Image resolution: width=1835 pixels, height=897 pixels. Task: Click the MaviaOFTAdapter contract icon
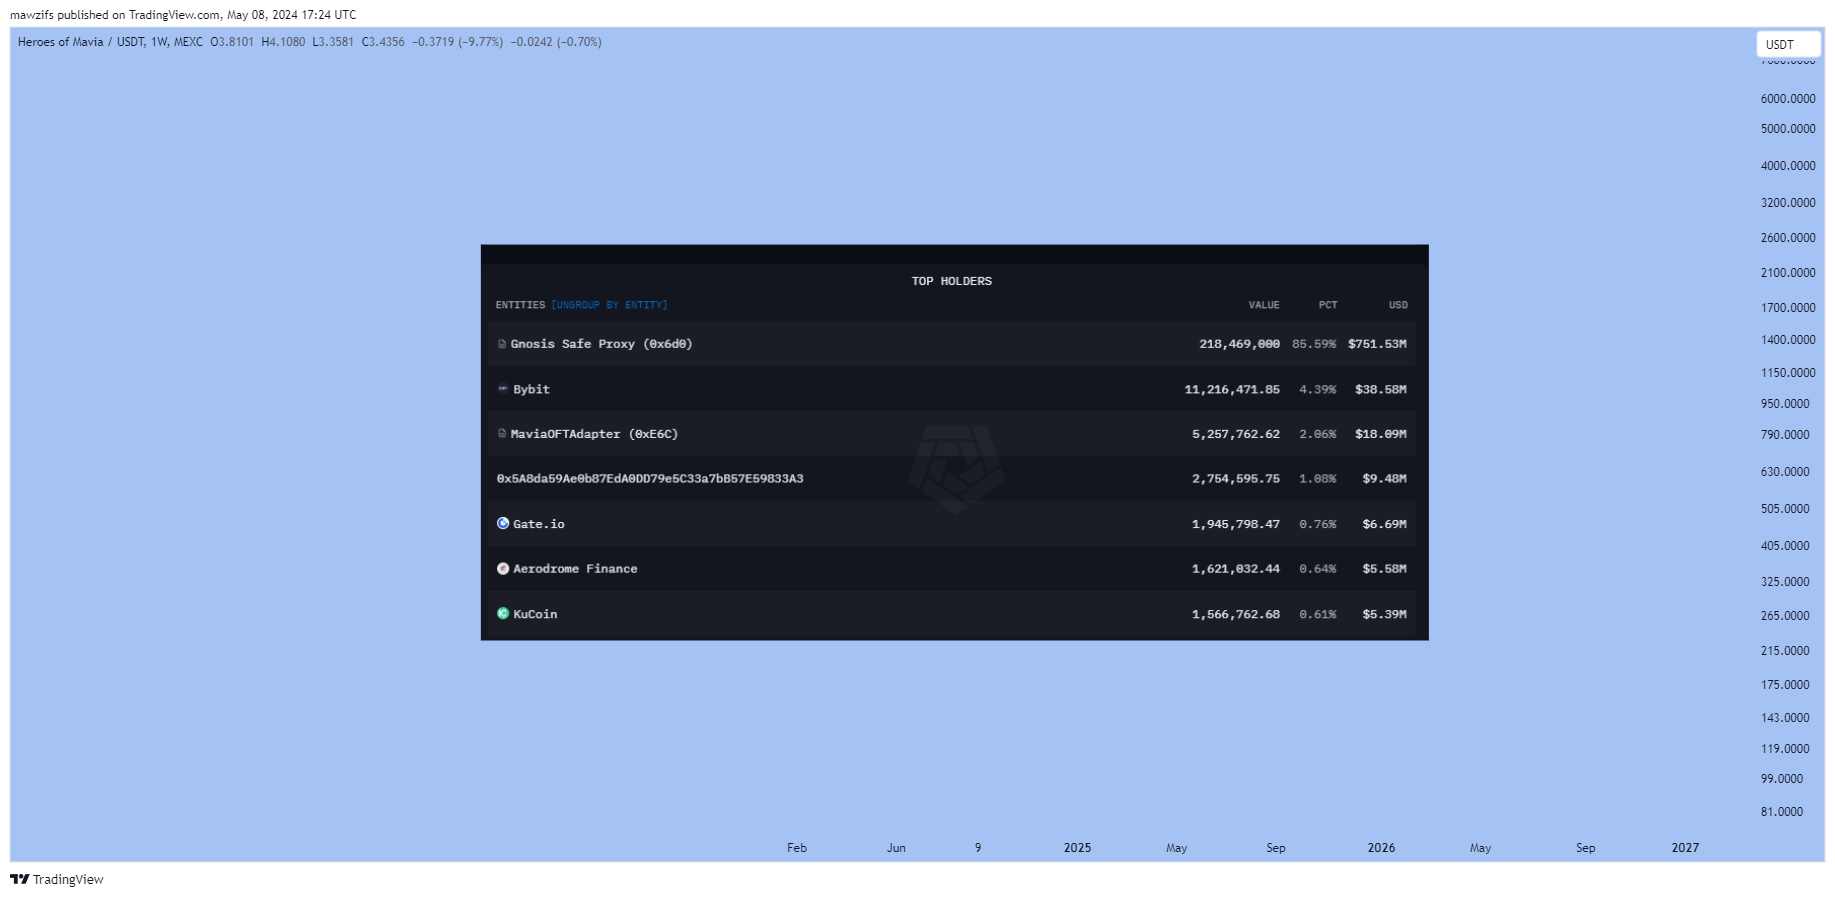pyautogui.click(x=502, y=434)
